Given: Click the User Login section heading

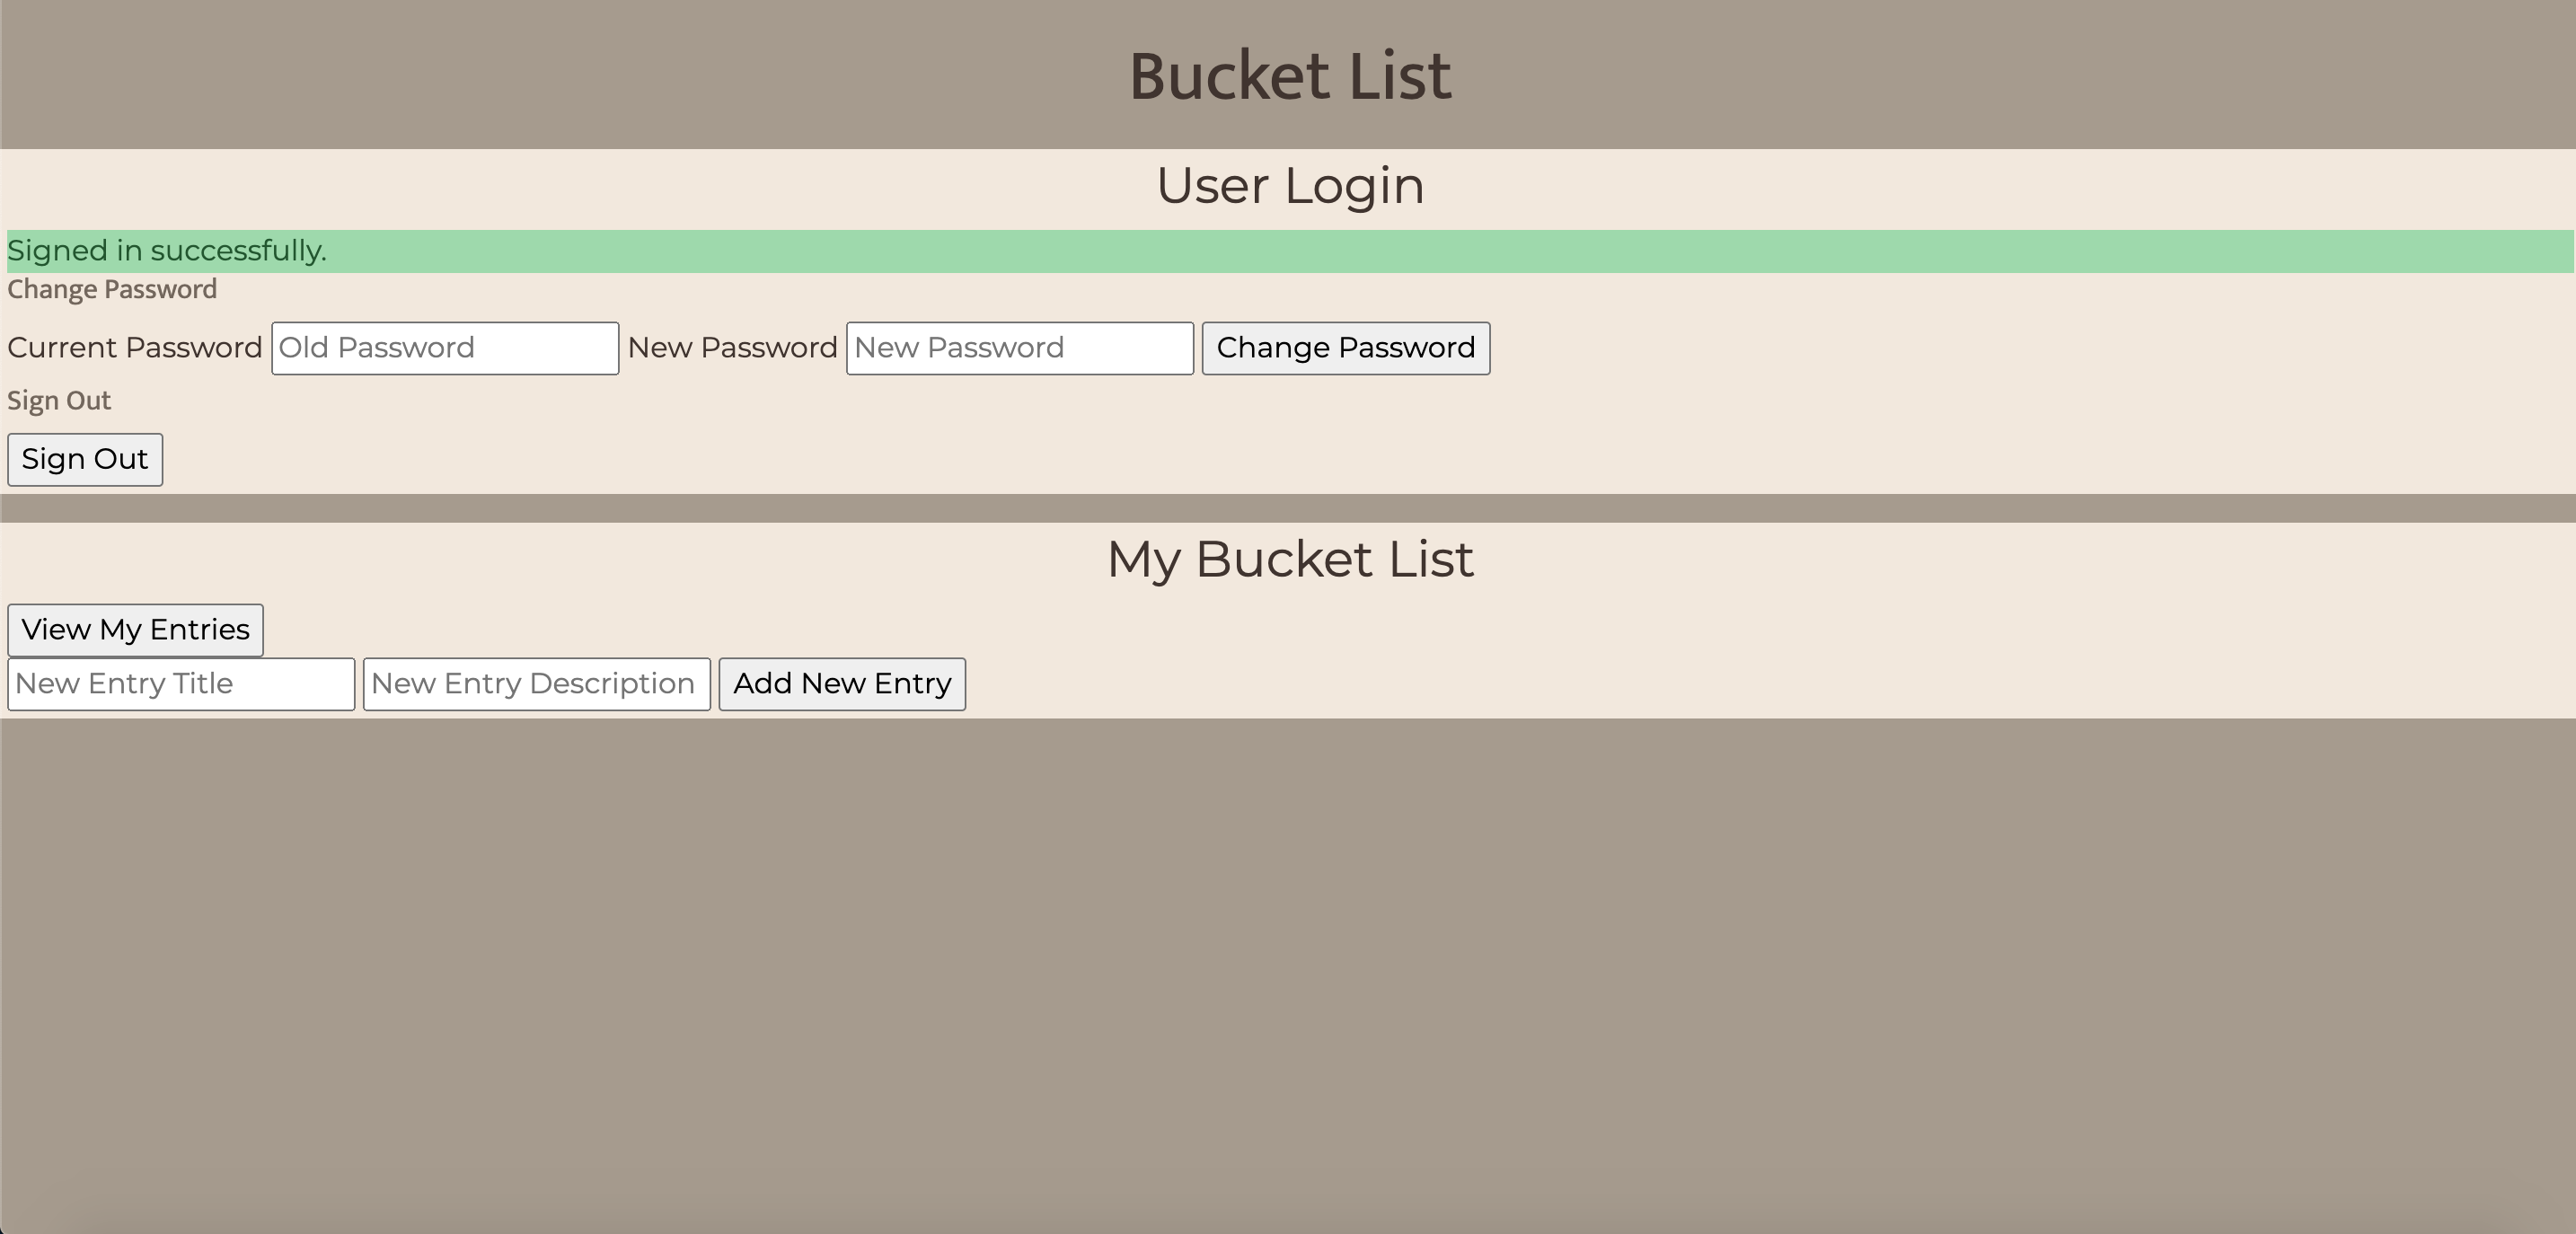Looking at the screenshot, I should (x=1289, y=186).
